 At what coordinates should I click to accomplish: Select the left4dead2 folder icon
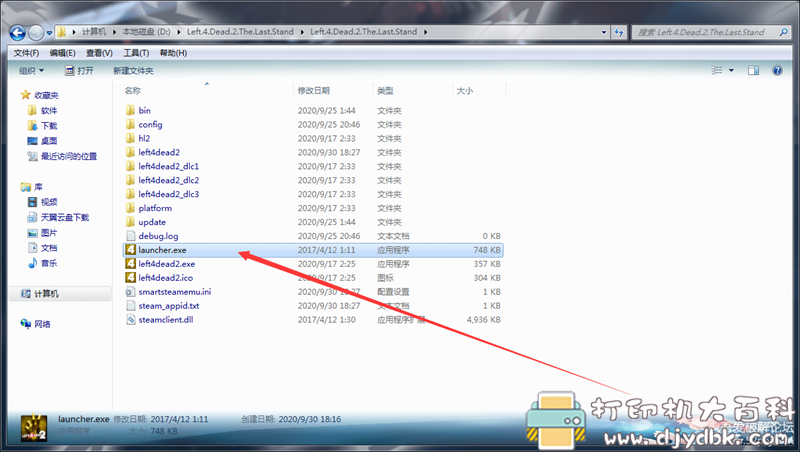click(131, 152)
